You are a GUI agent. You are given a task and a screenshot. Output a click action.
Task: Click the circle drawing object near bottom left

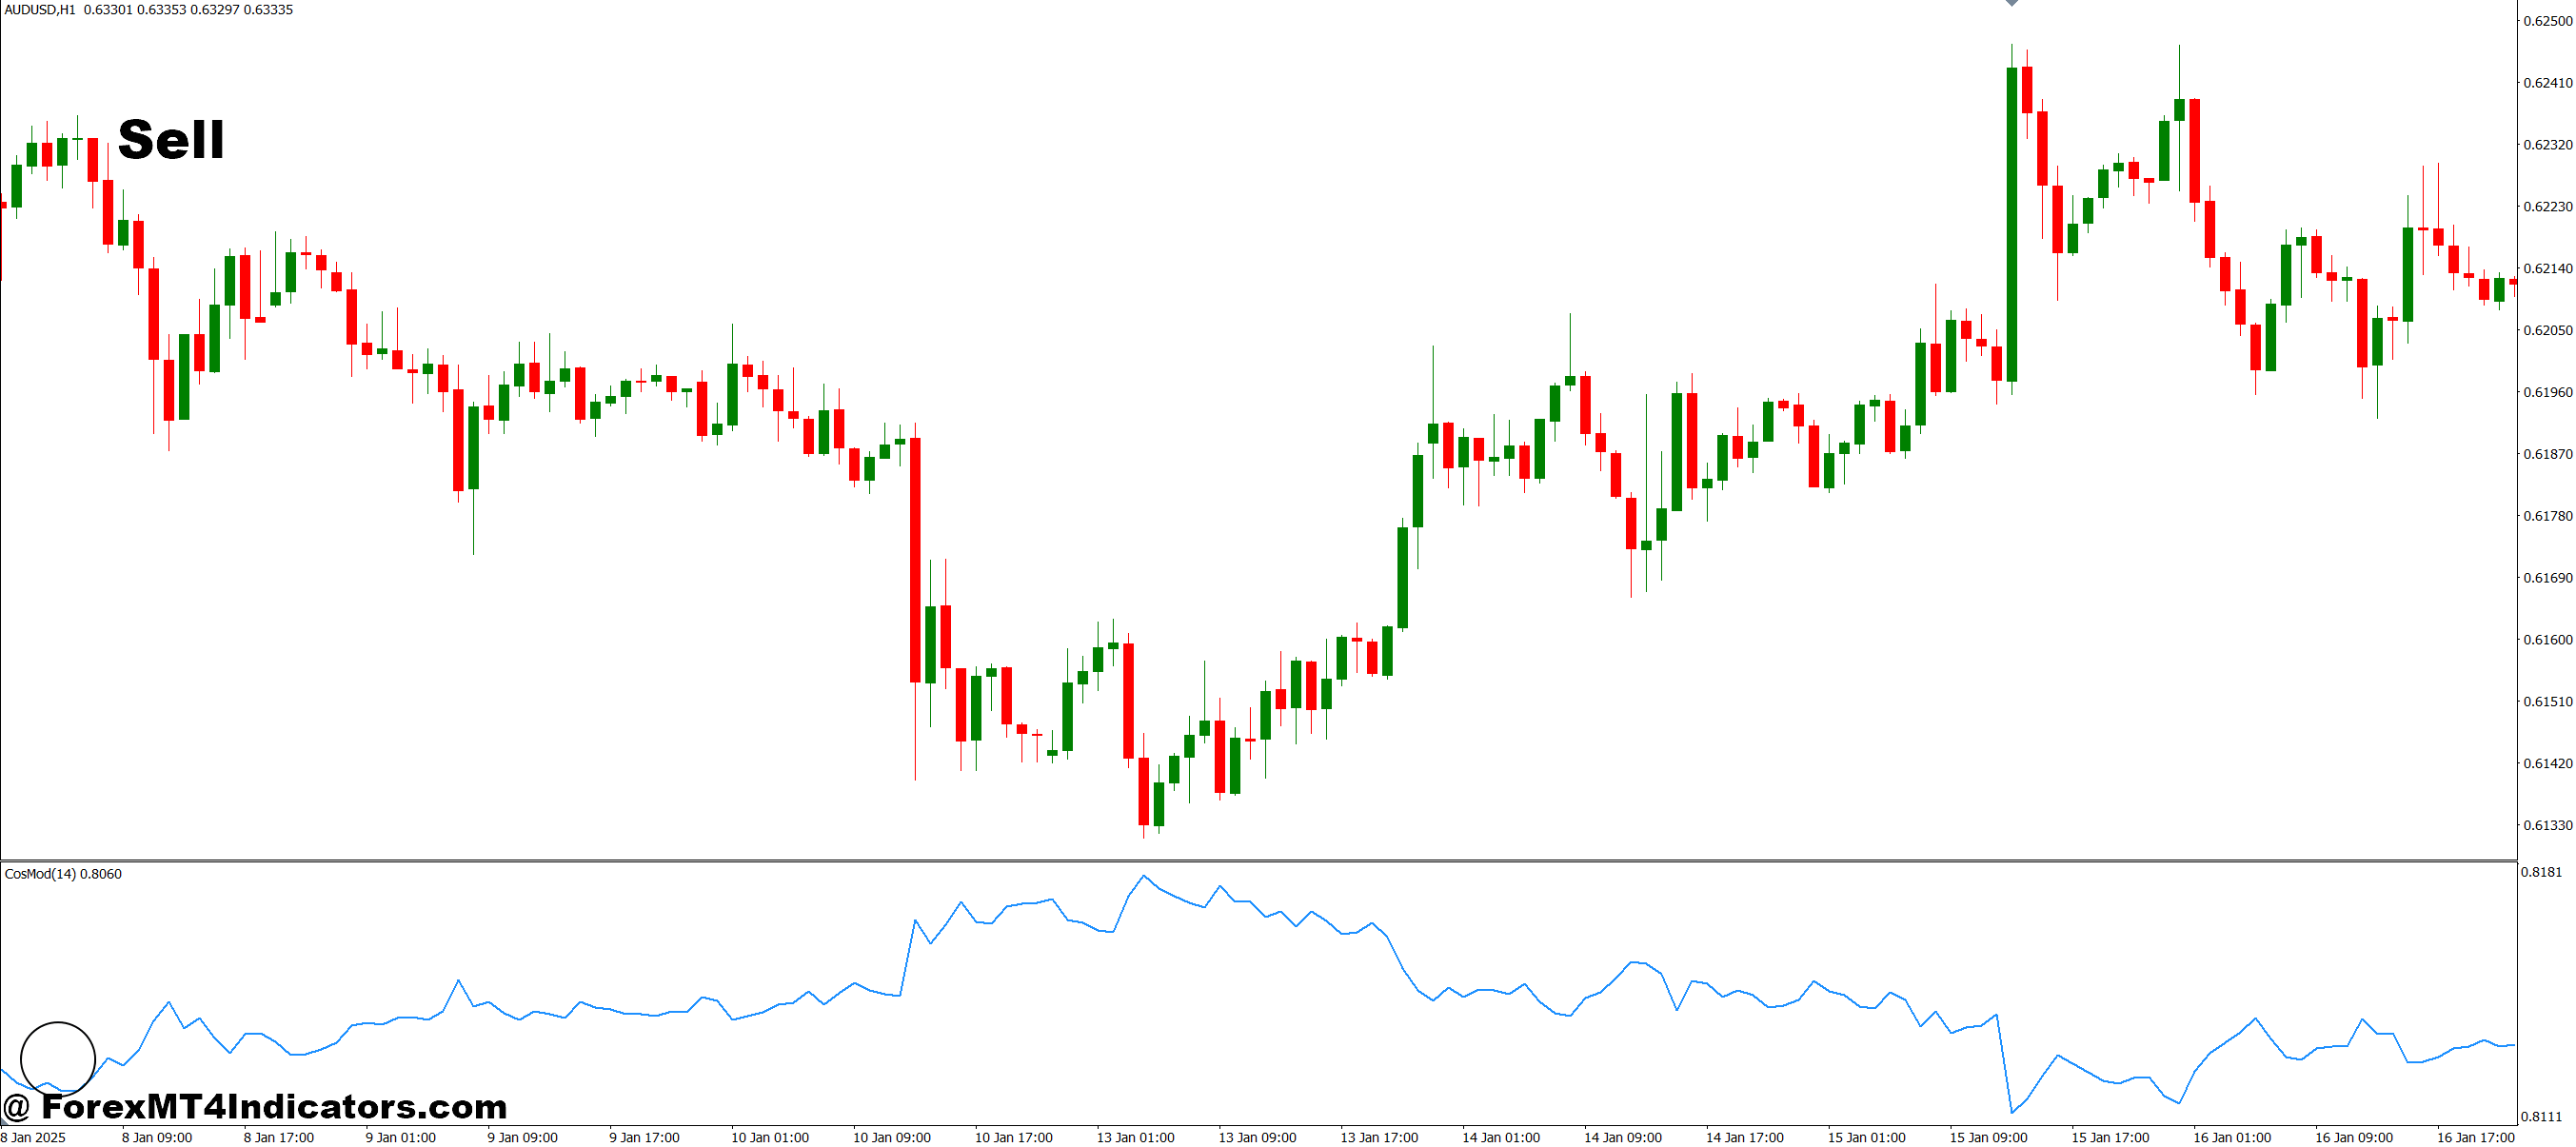click(x=57, y=1058)
